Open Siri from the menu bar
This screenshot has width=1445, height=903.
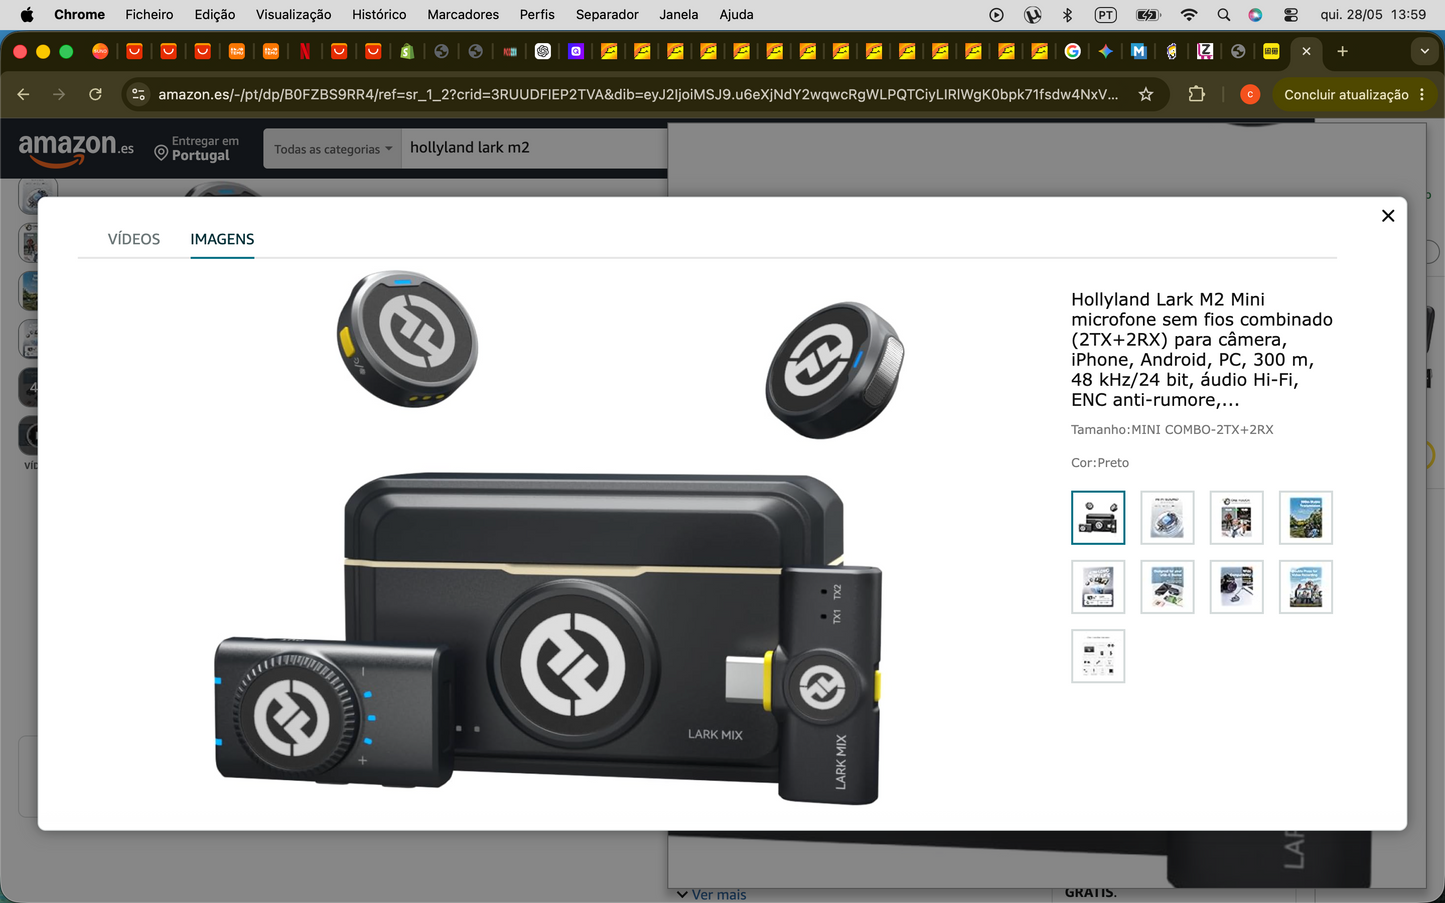[x=1255, y=14]
